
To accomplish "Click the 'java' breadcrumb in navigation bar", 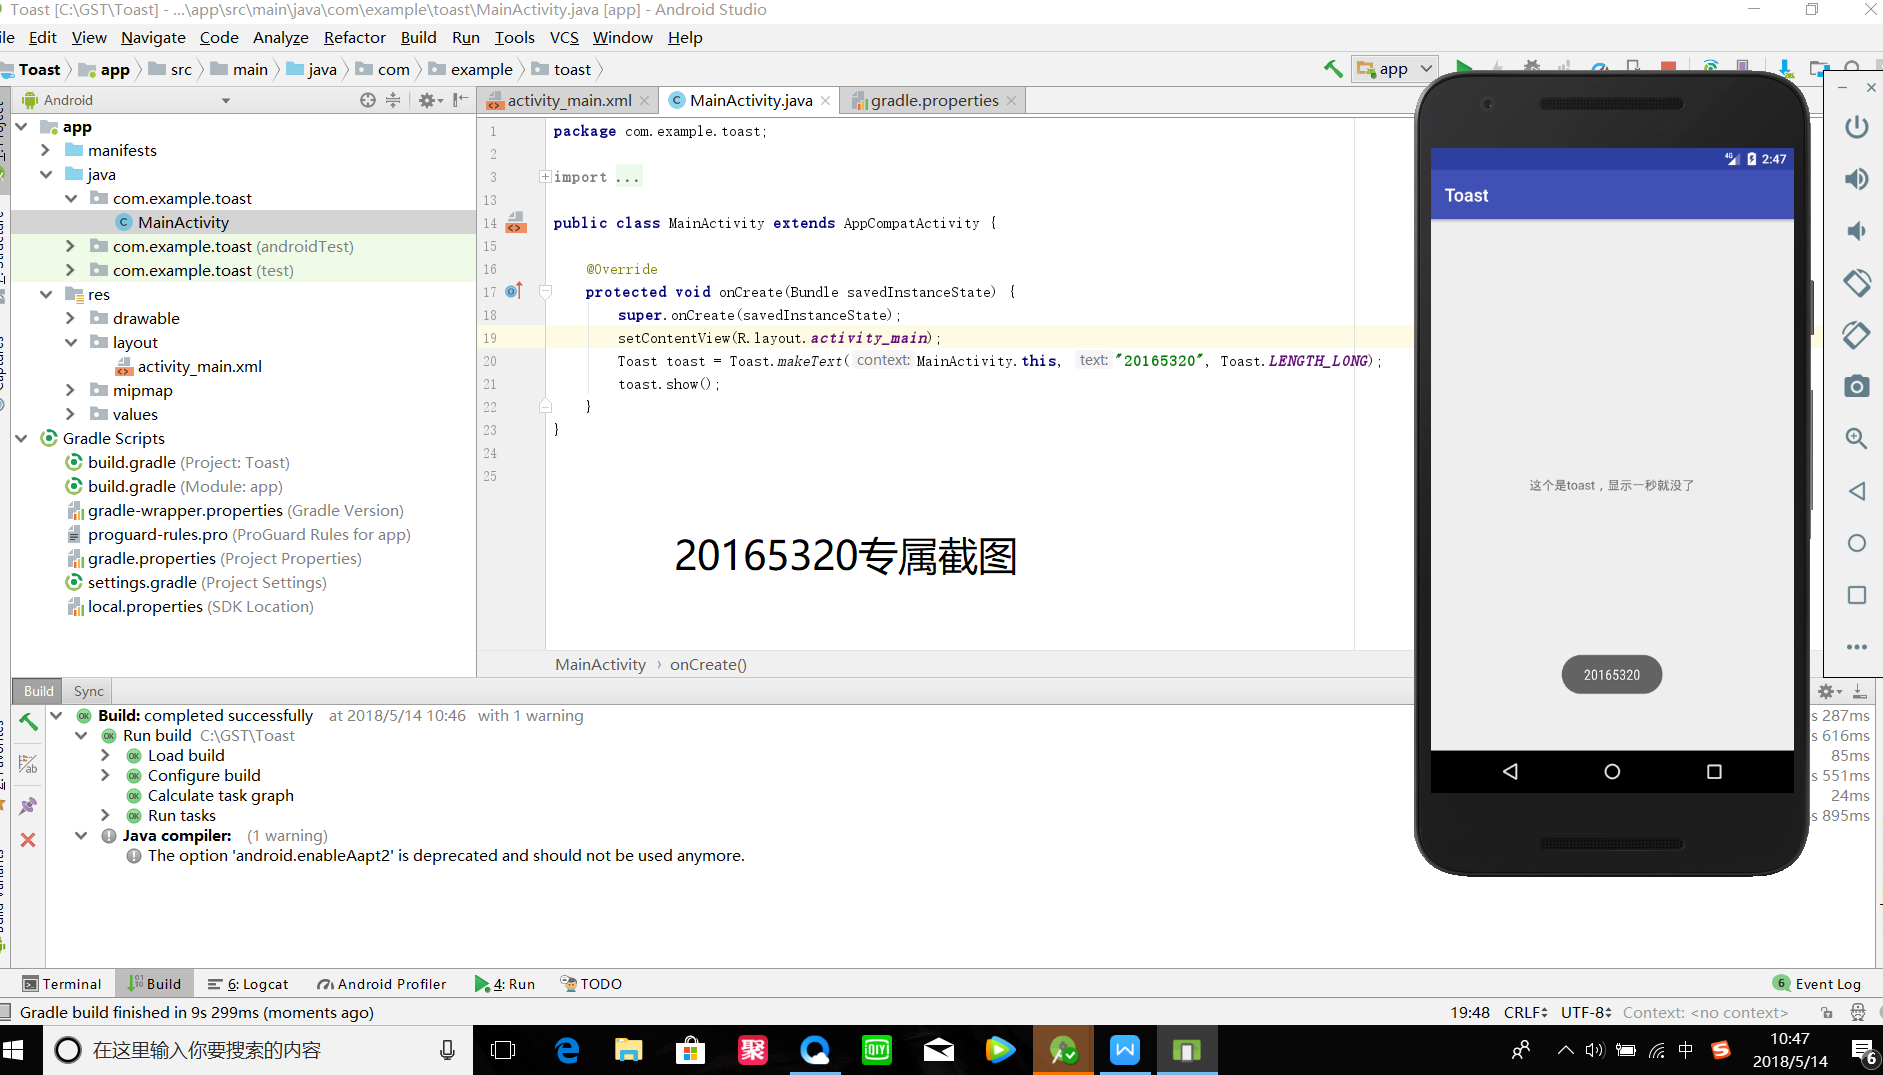I will pos(312,69).
